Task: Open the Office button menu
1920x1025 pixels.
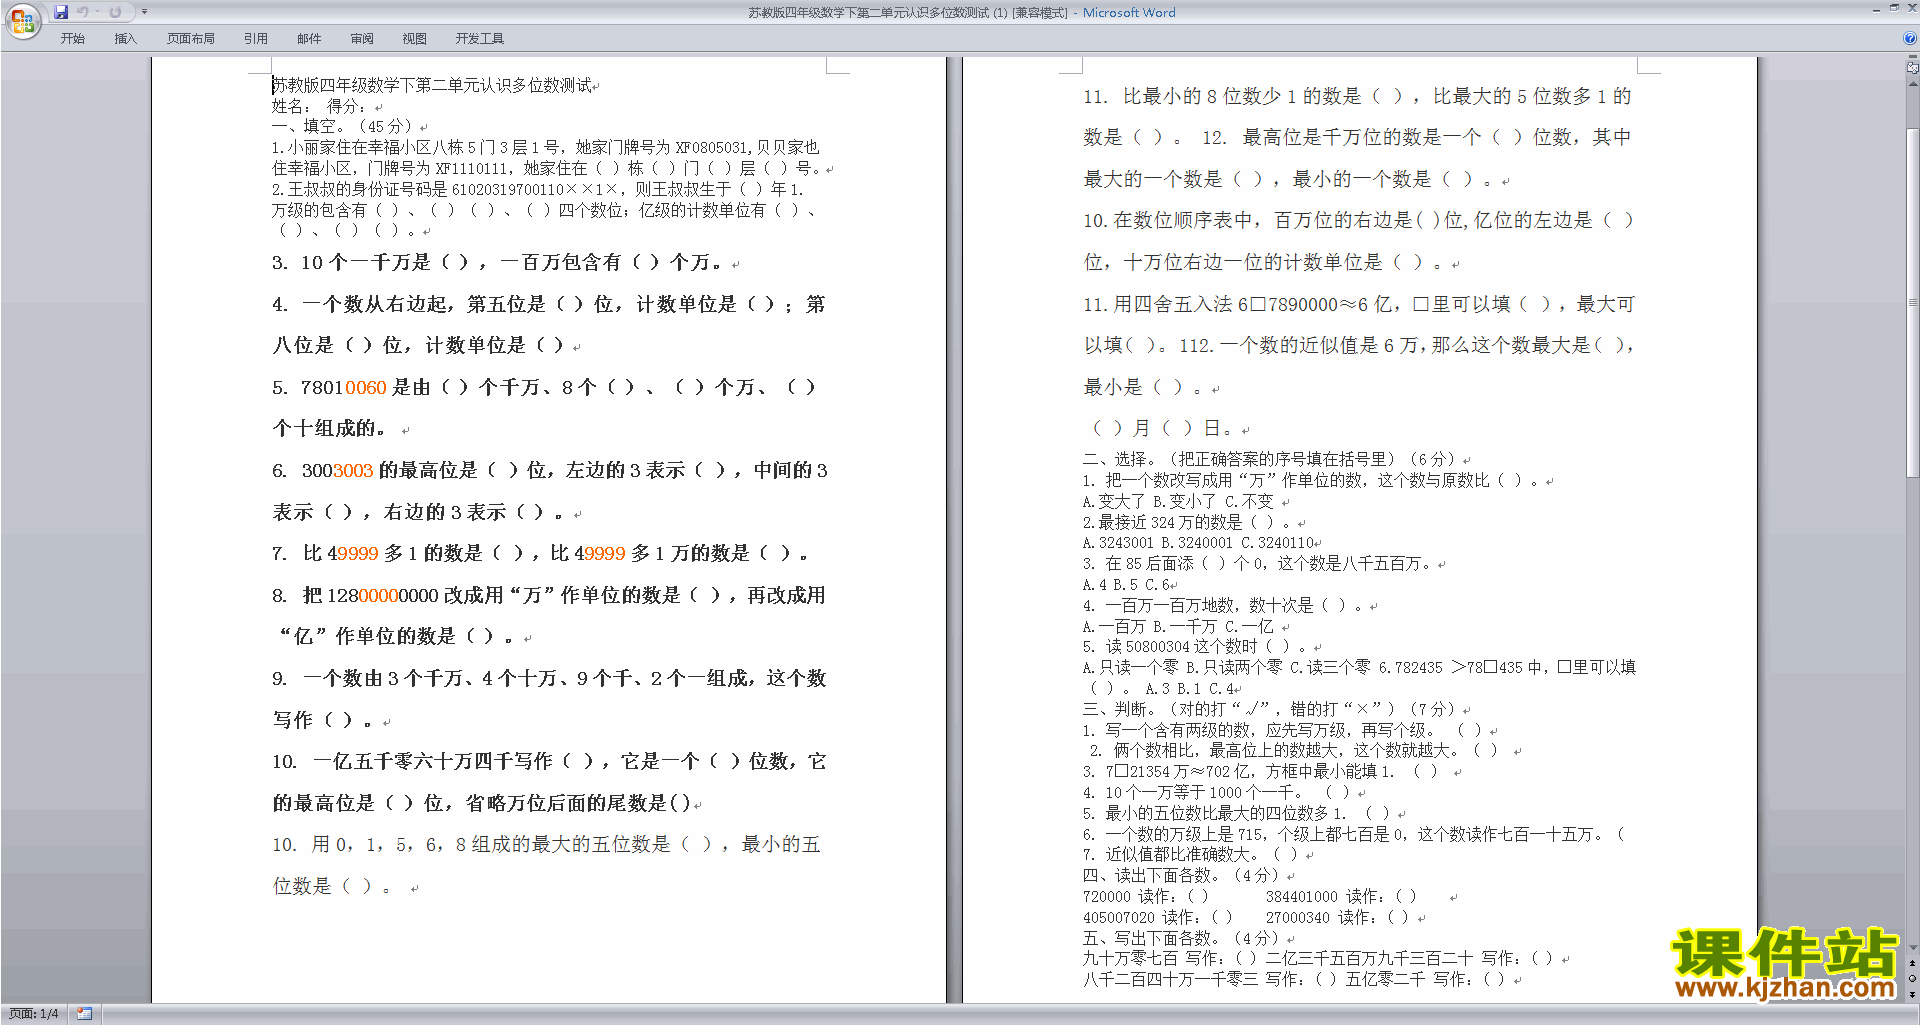Action: 22,20
